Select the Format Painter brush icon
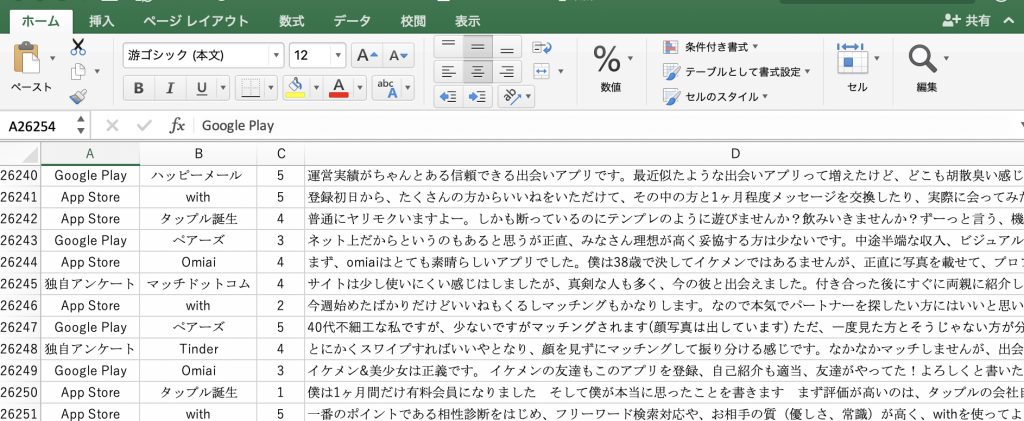 (x=78, y=96)
